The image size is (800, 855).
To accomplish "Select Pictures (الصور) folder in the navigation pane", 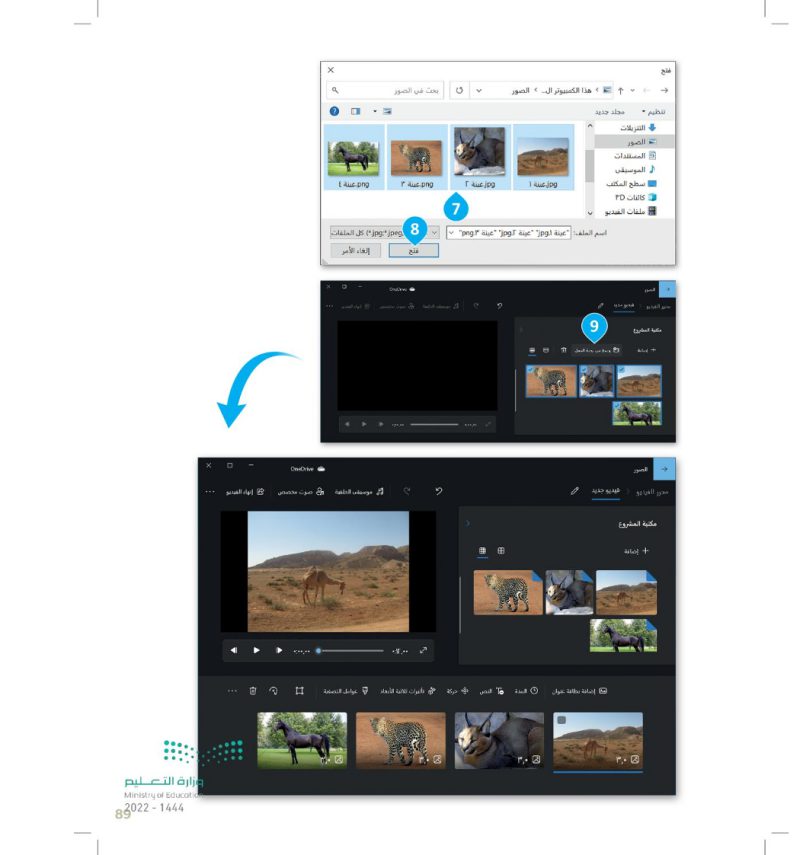I will (x=636, y=142).
